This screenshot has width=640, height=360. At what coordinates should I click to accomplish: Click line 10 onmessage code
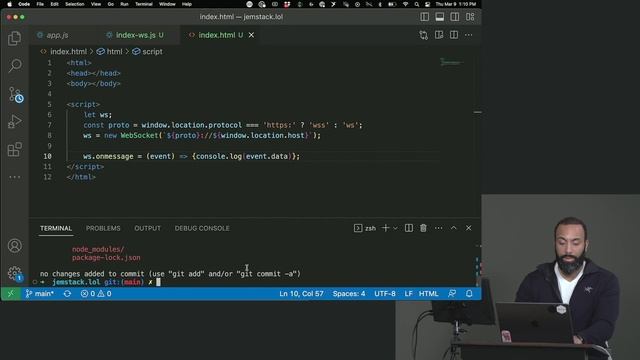click(191, 156)
